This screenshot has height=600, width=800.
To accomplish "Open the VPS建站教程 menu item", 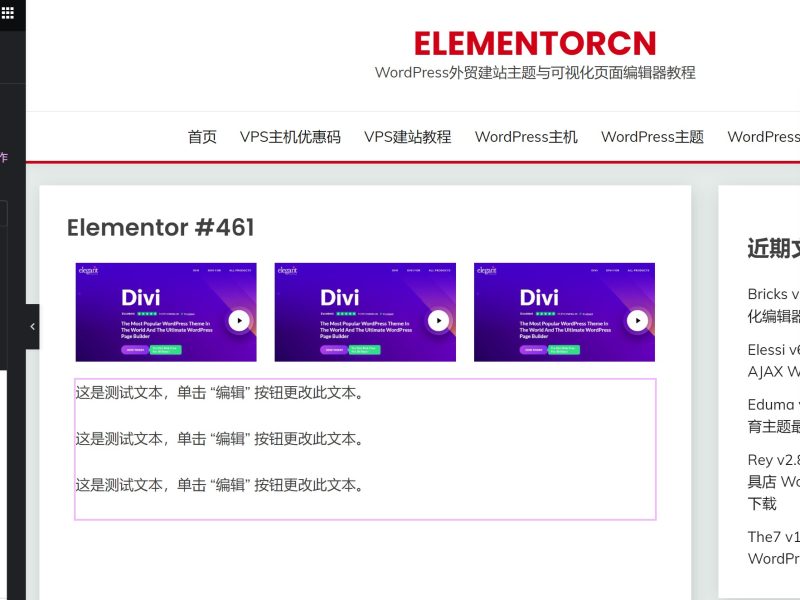I will point(408,137).
